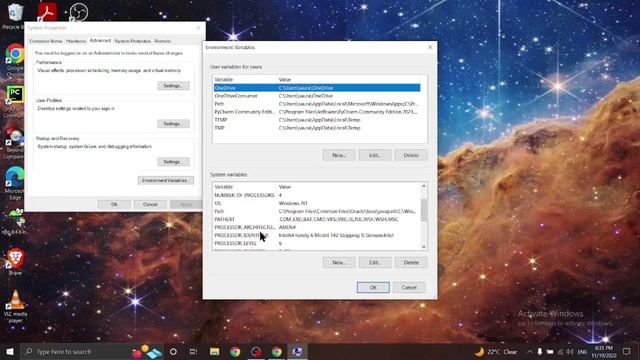Open the Microsoft Edge desktop shortcut

click(x=15, y=183)
